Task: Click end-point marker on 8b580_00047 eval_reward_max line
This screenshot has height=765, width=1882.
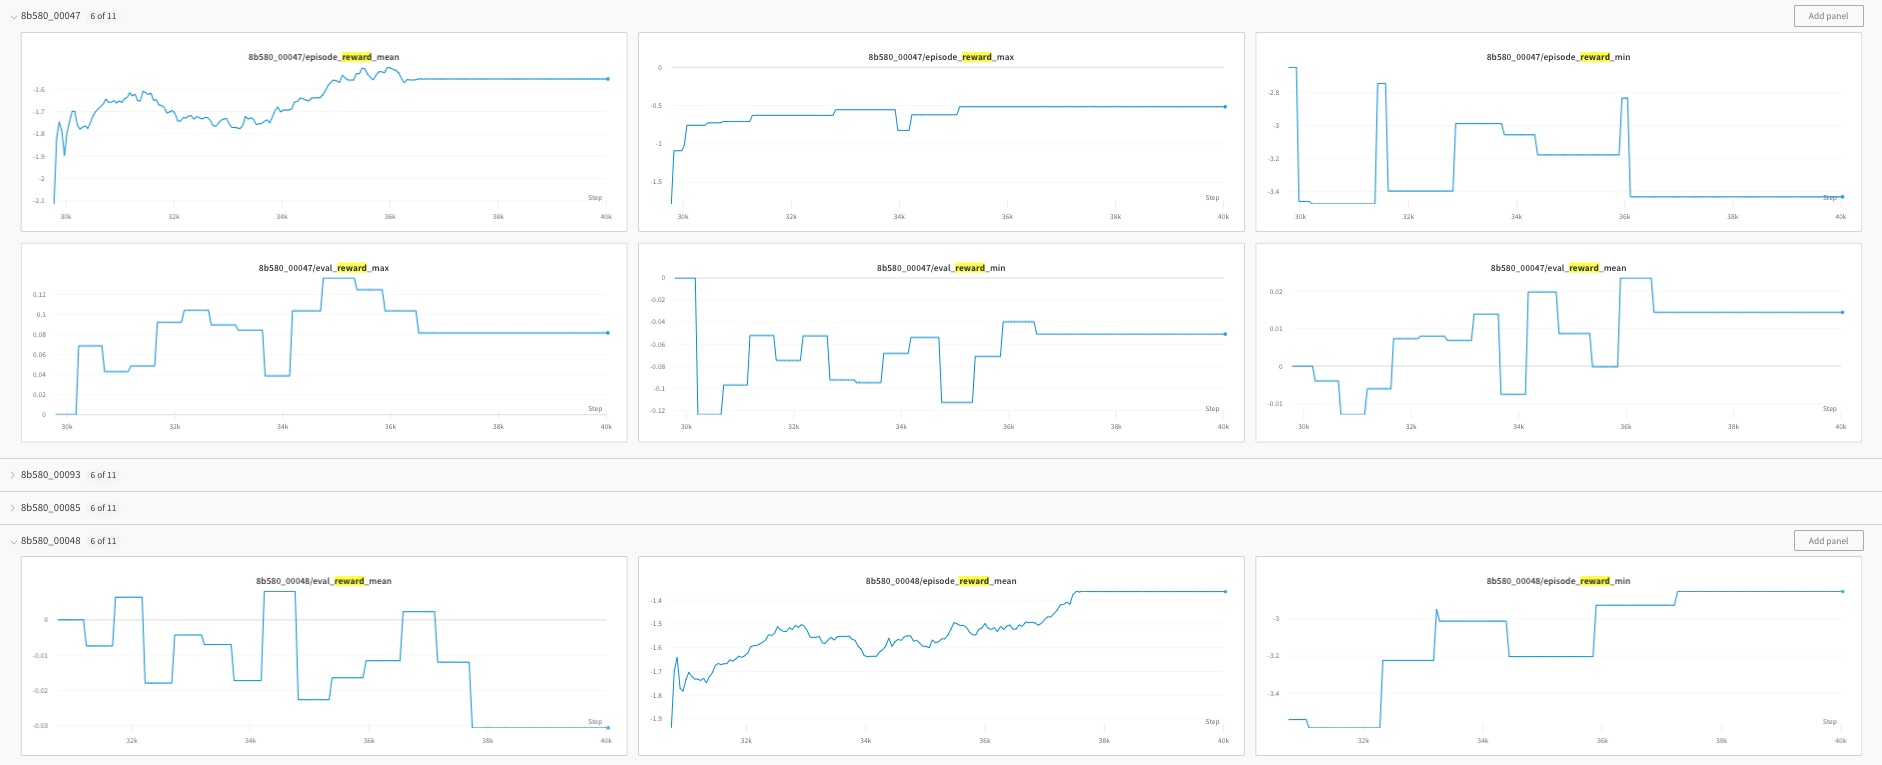Action: (x=608, y=333)
